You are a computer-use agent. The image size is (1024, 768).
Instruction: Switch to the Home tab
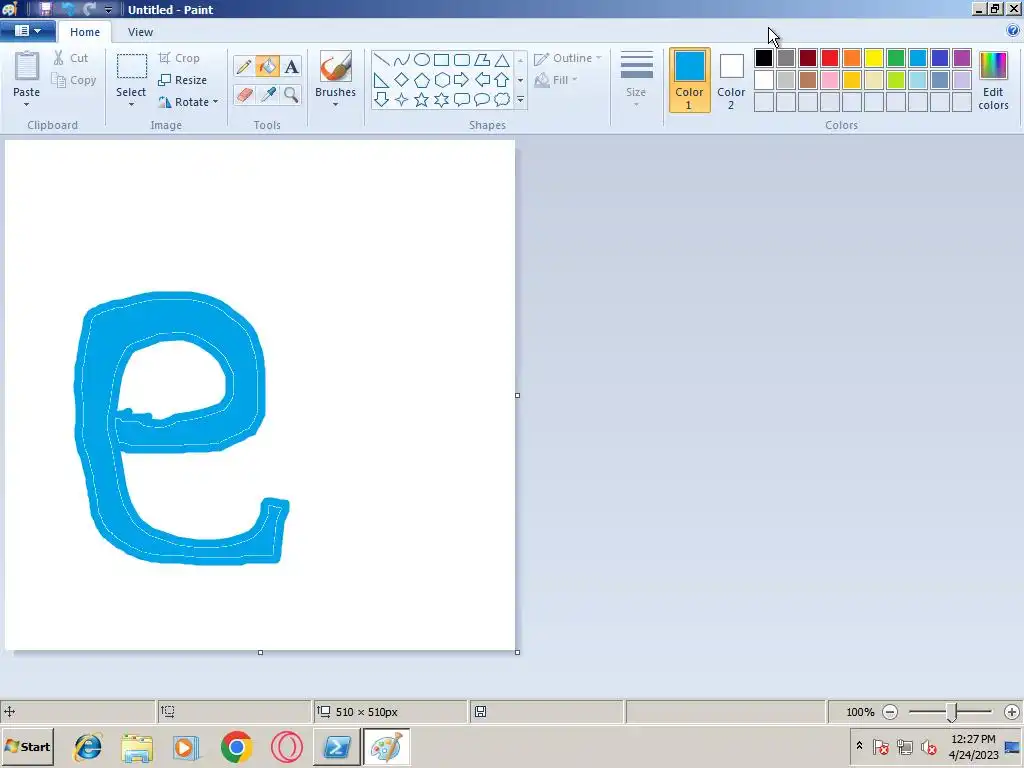tap(85, 32)
